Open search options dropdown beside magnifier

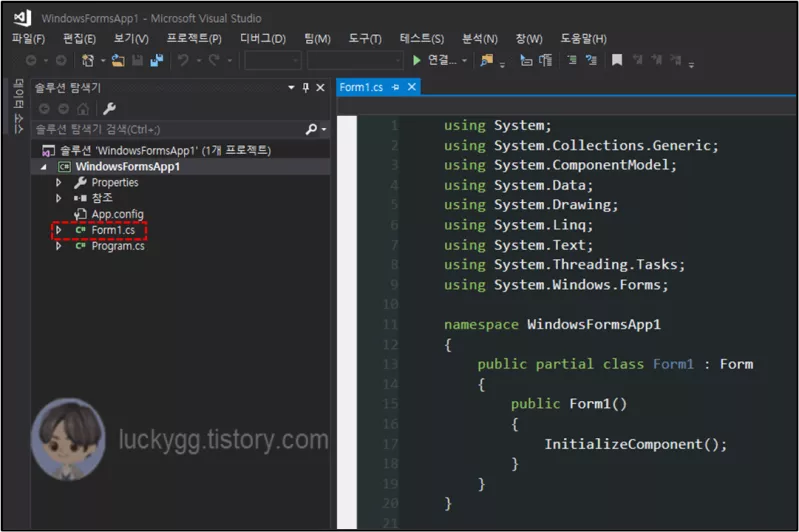click(324, 129)
